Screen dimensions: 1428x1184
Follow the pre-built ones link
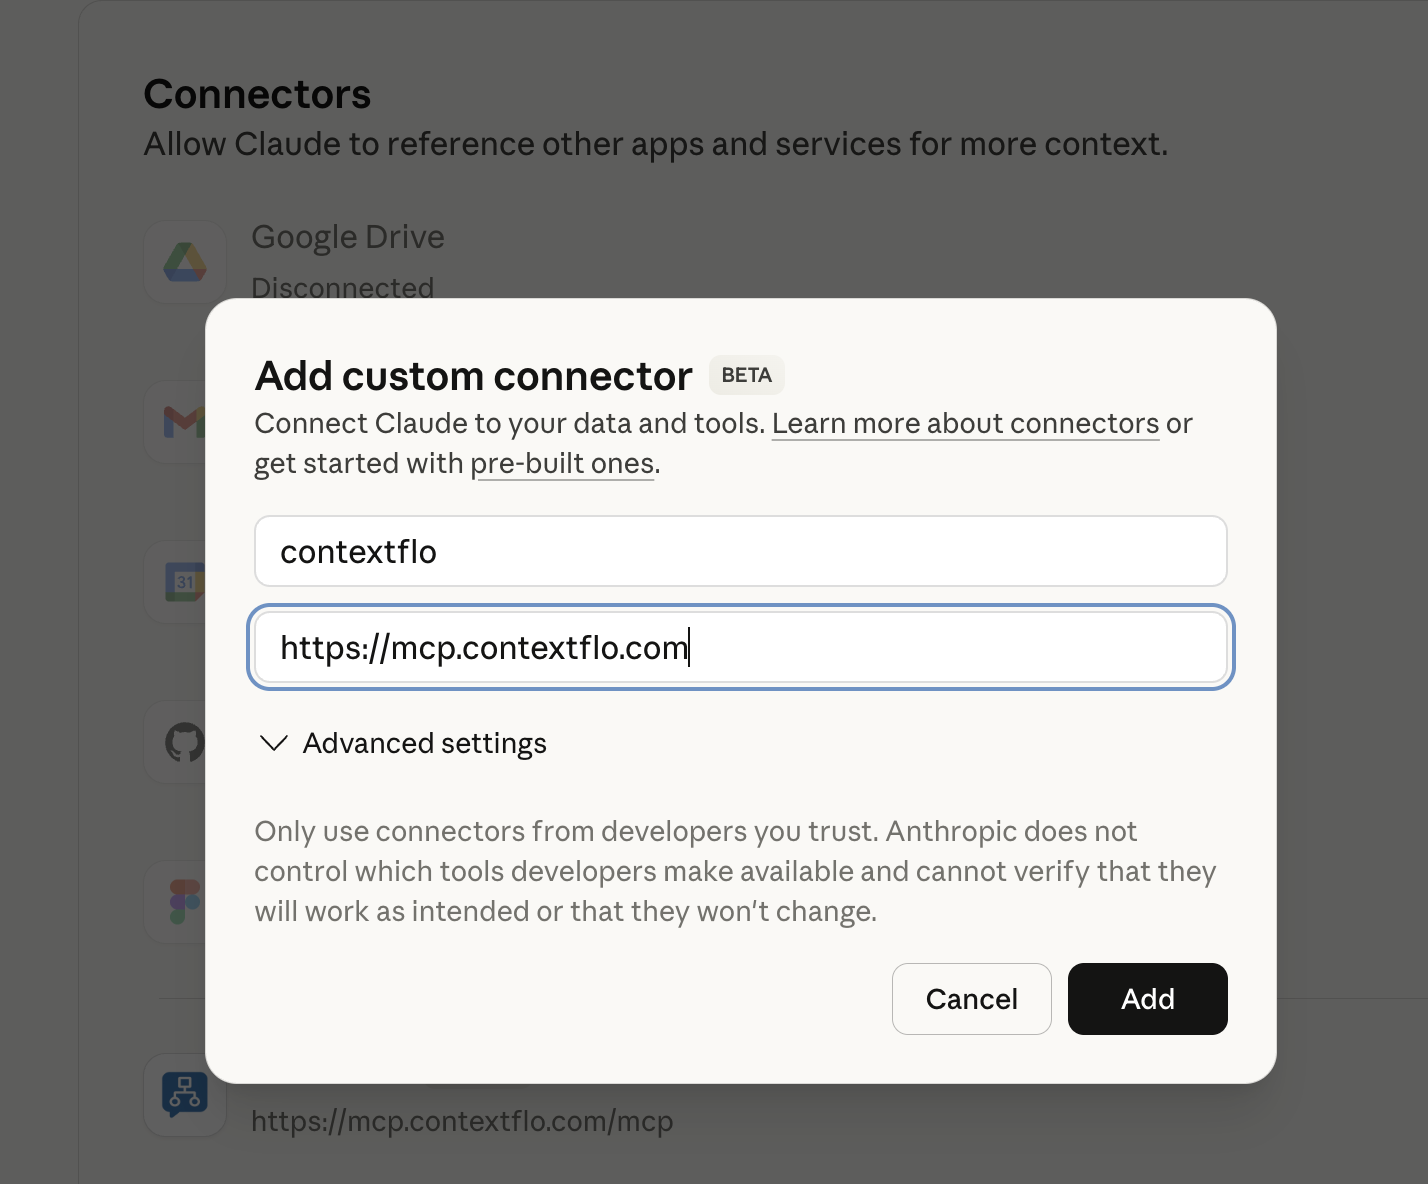click(x=562, y=464)
